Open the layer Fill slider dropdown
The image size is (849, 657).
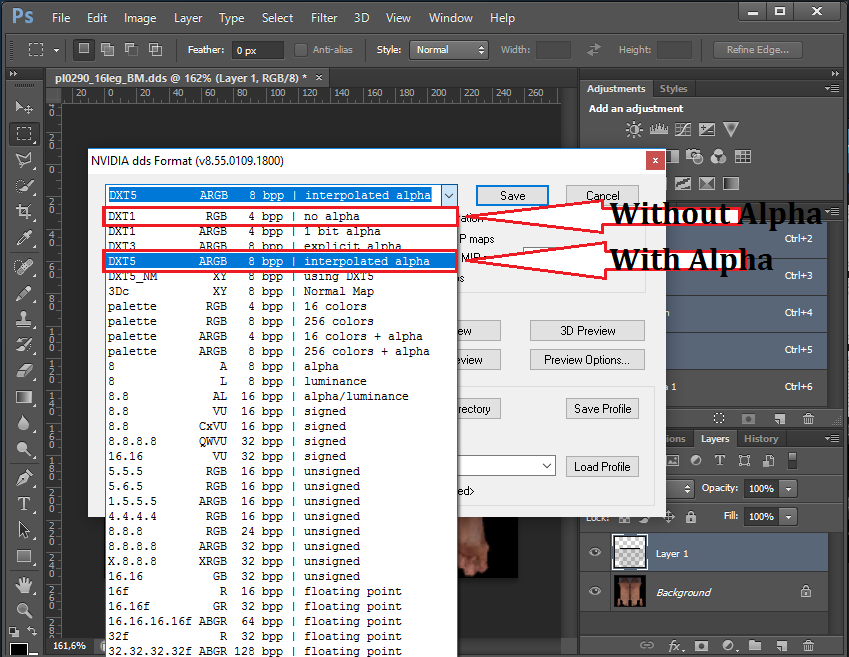click(788, 517)
